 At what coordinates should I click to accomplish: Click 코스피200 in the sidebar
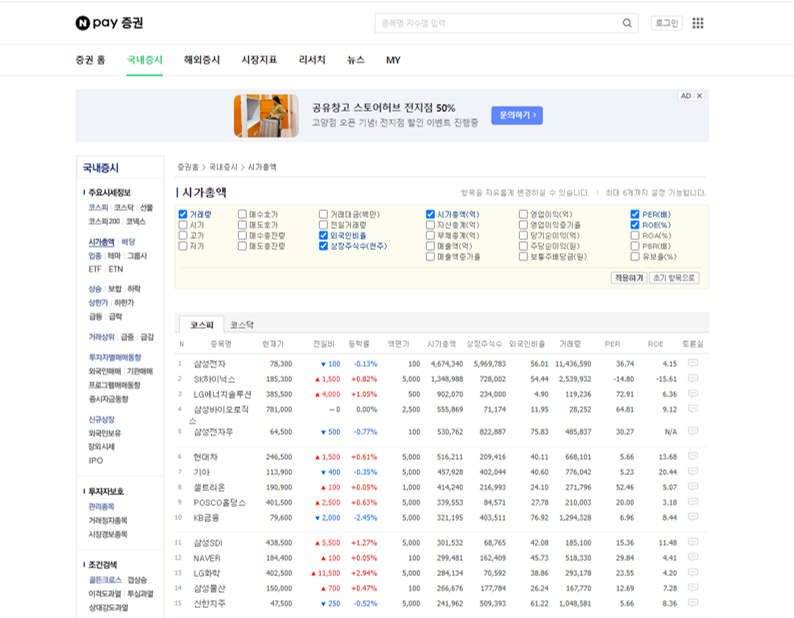coord(104,221)
